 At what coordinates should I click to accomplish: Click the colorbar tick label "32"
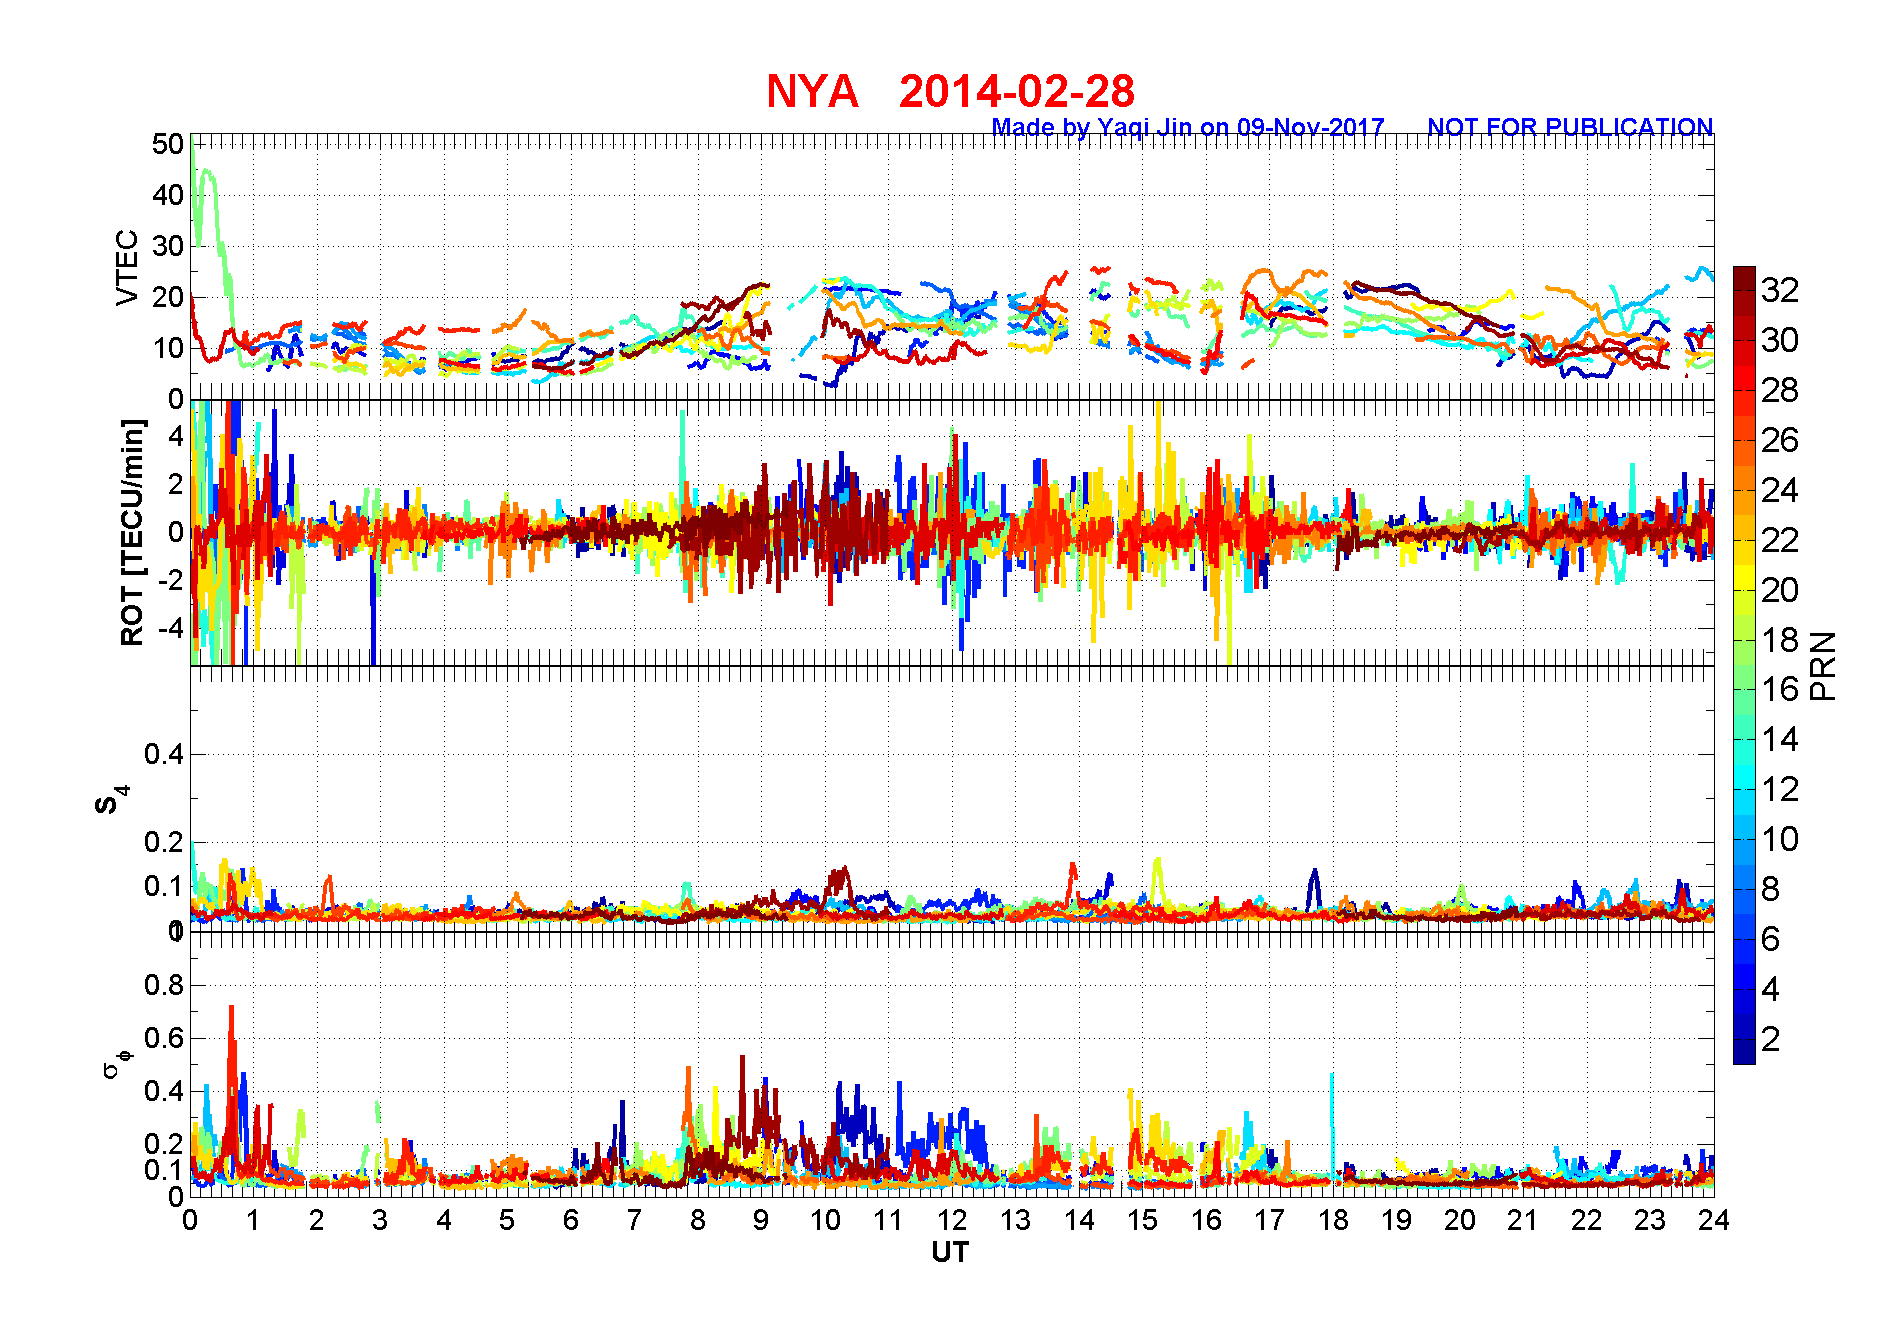click(1780, 290)
